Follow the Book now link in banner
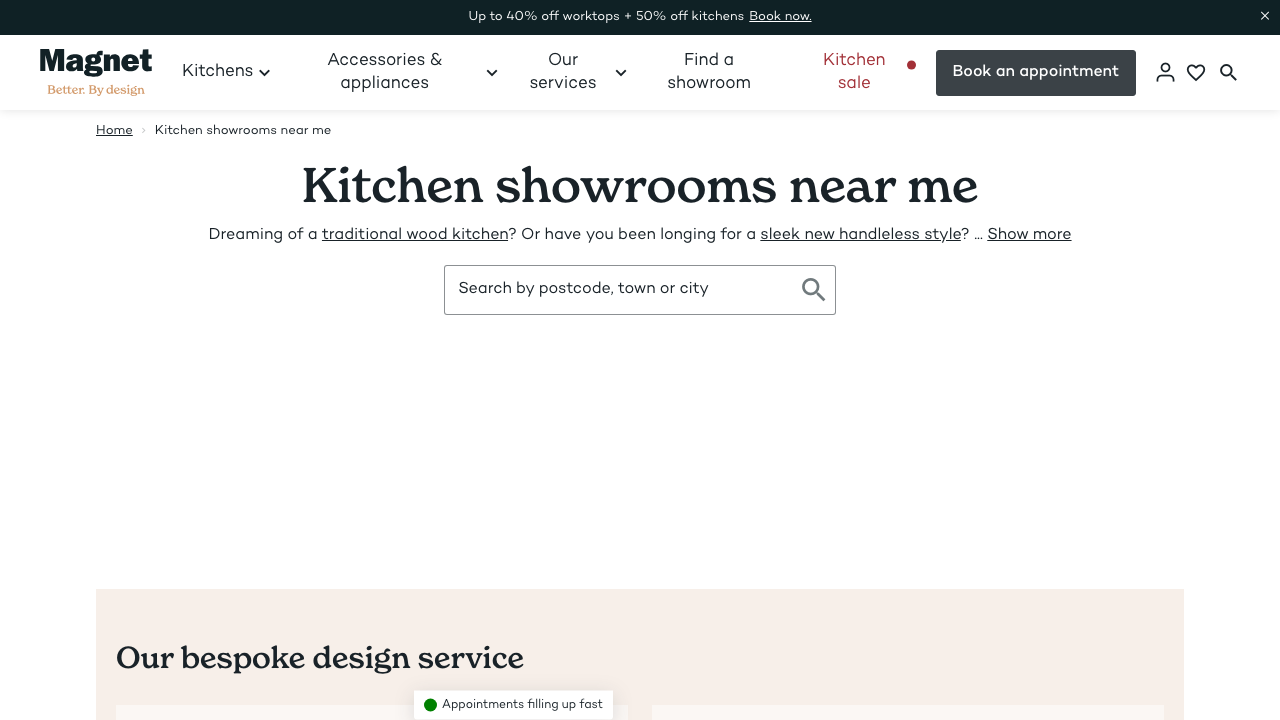Viewport: 1280px width, 720px height. click(x=780, y=16)
